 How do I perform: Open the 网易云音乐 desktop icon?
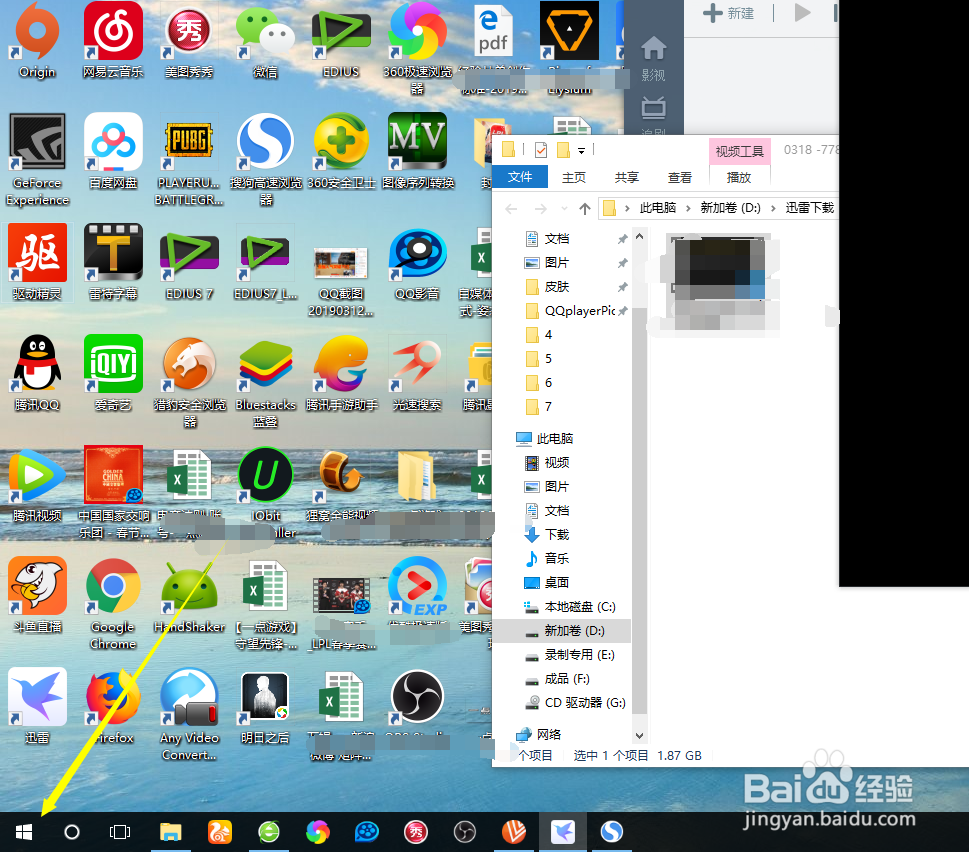pyautogui.click(x=113, y=41)
